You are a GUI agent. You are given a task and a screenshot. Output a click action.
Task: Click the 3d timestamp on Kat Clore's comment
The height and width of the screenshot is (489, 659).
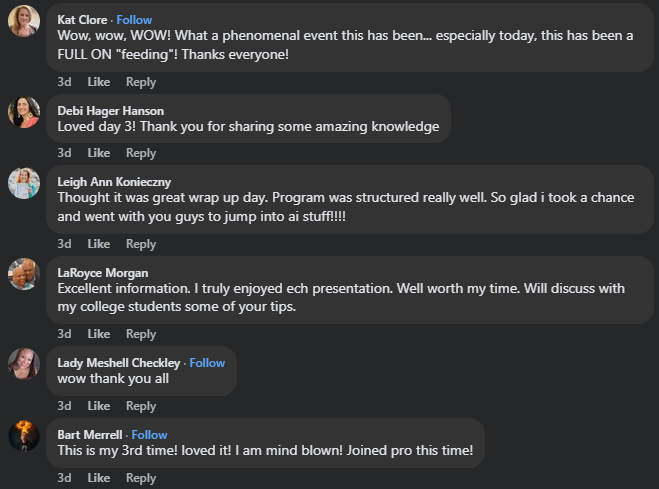point(64,82)
